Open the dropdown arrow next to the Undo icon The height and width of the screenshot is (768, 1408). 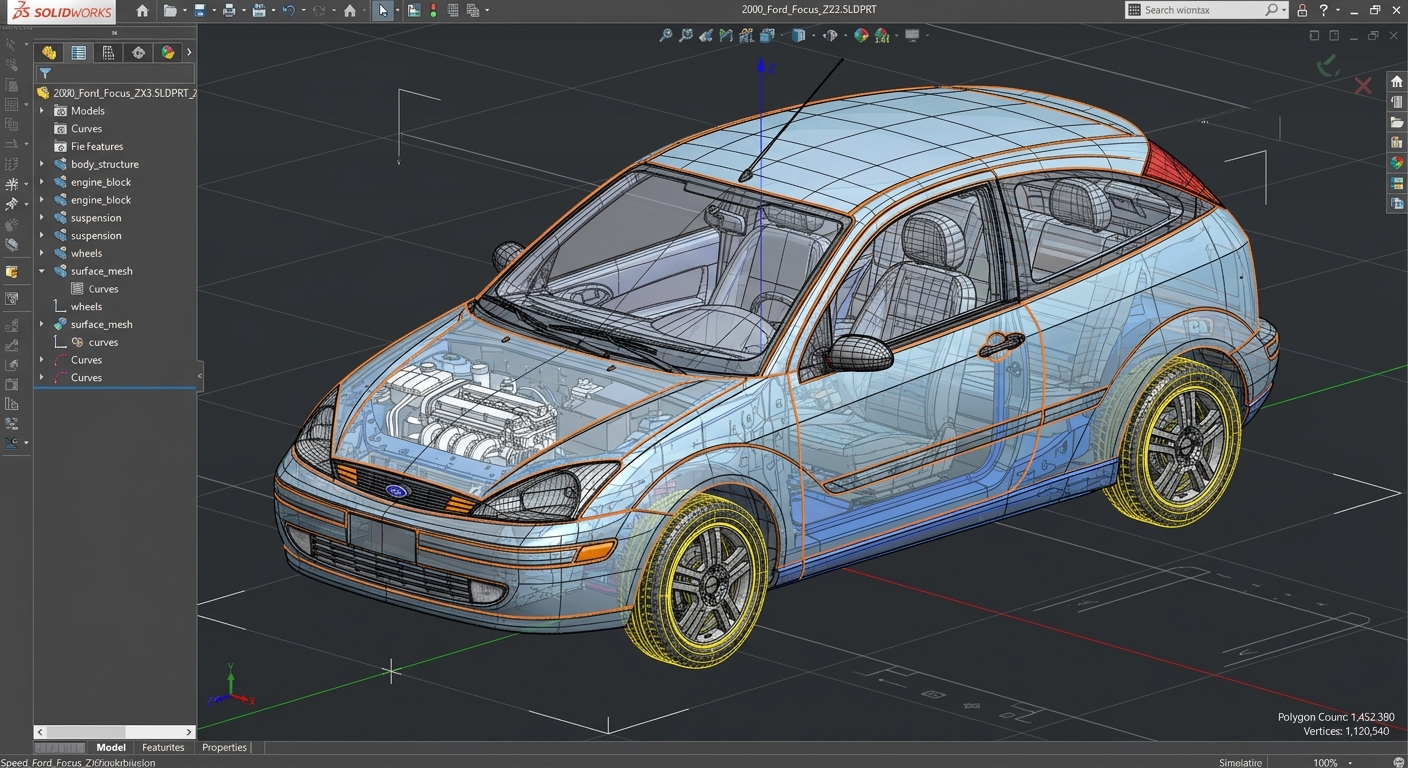coord(302,12)
